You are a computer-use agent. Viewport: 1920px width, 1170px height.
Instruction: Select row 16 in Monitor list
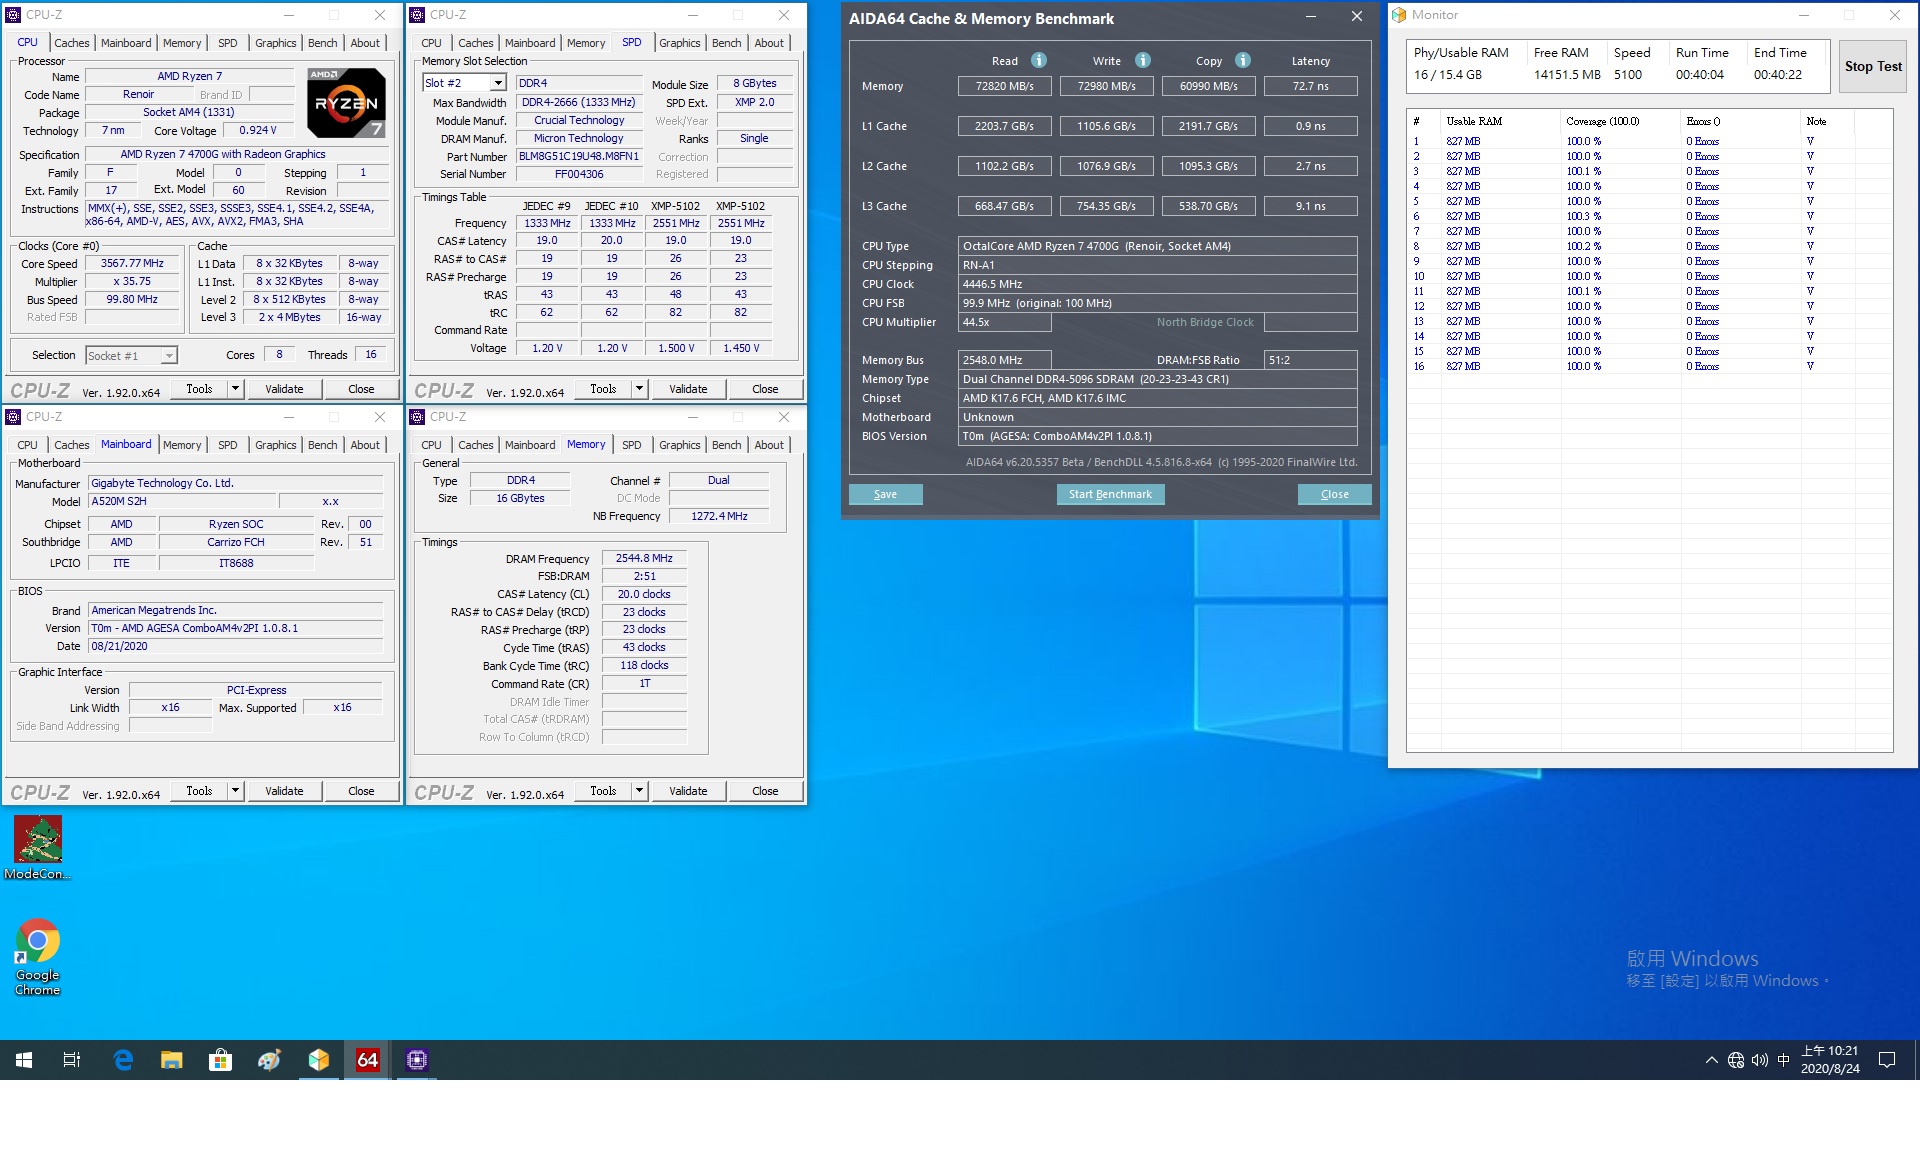(1649, 367)
